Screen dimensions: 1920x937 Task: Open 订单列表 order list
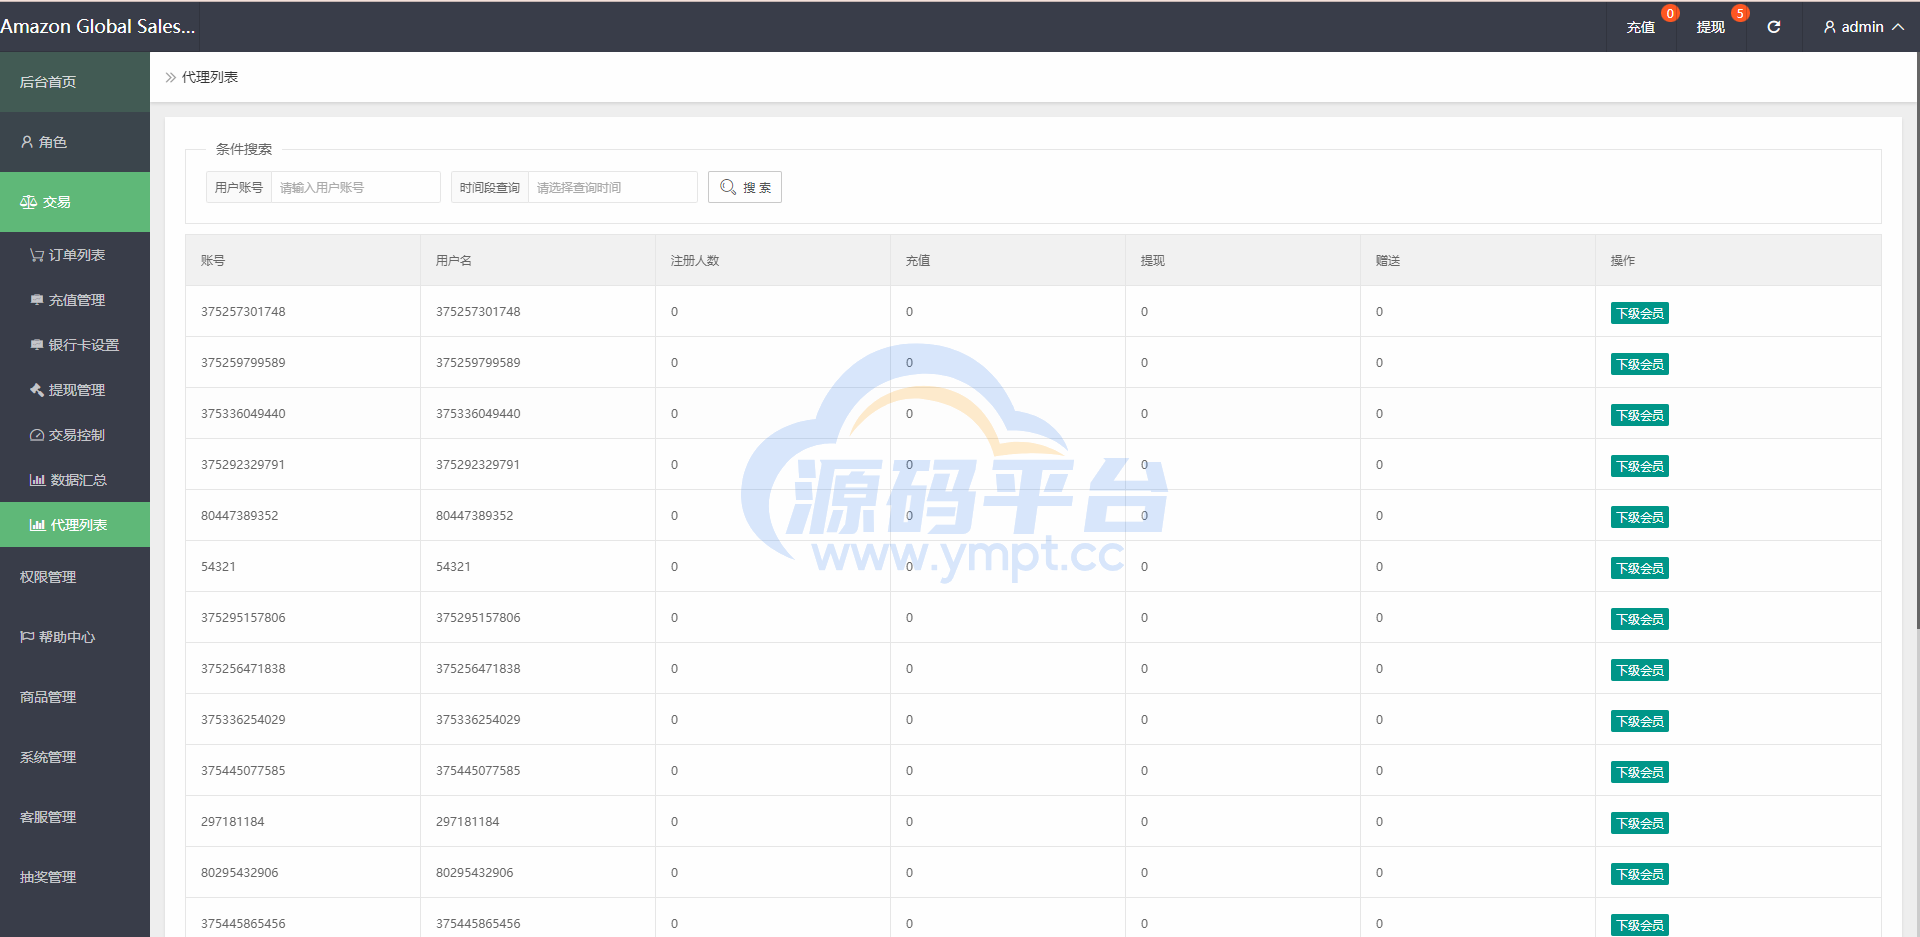[75, 255]
